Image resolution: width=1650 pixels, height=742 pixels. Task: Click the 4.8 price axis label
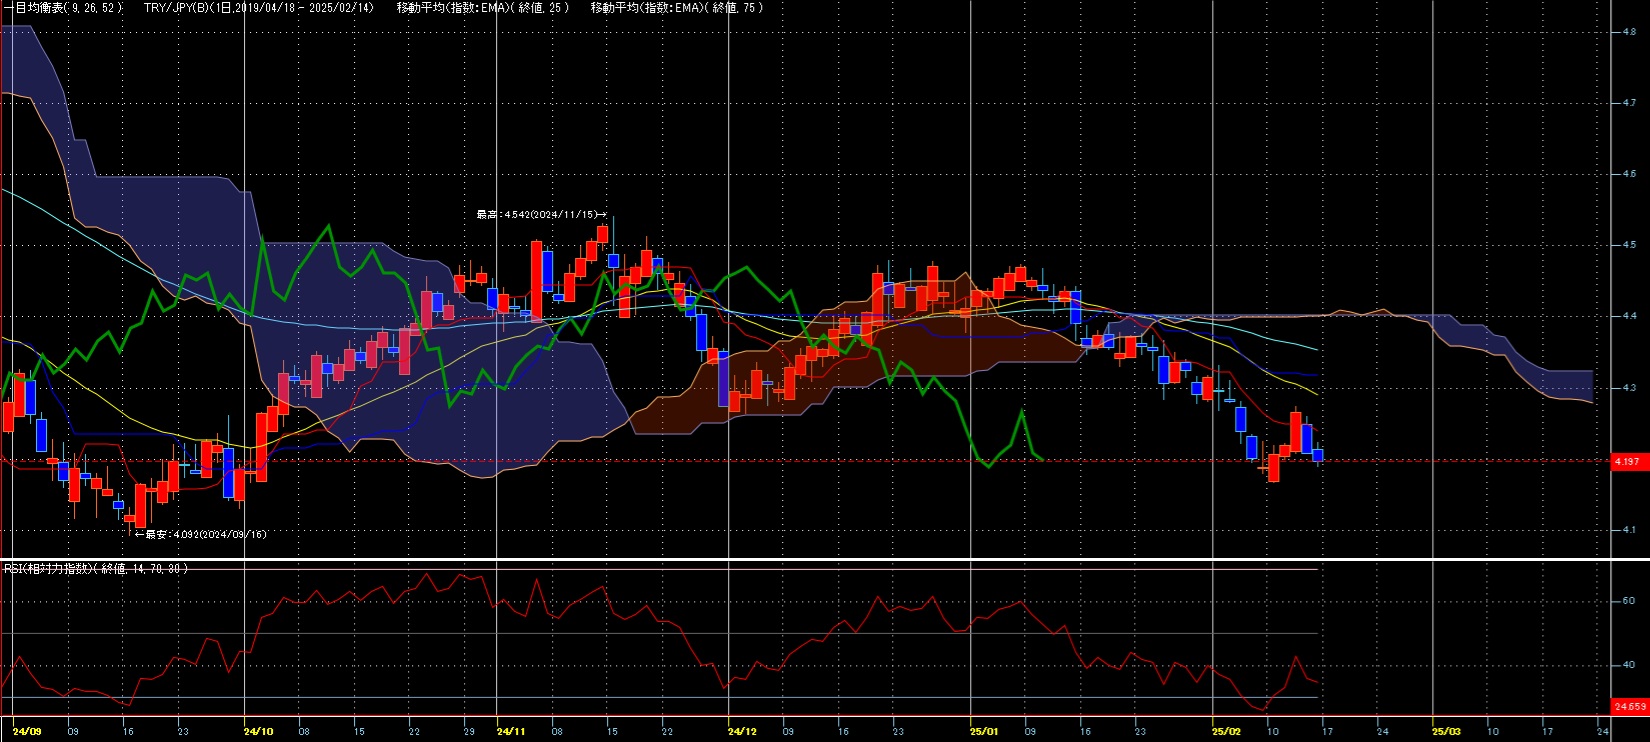point(1629,32)
